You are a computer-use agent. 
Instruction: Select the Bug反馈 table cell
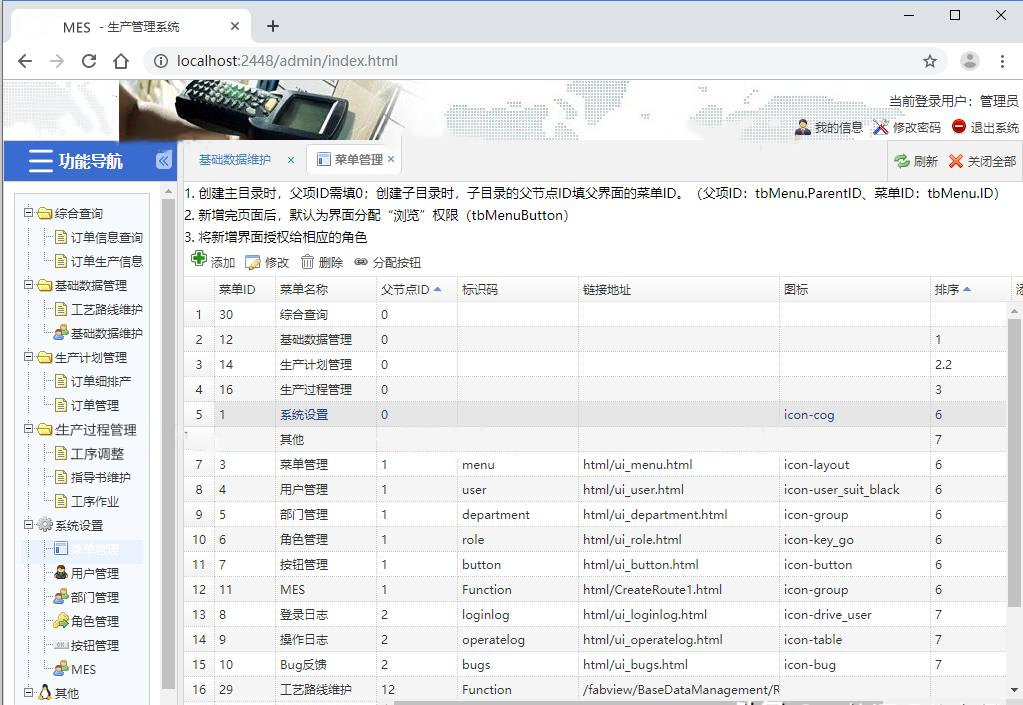click(x=326, y=665)
